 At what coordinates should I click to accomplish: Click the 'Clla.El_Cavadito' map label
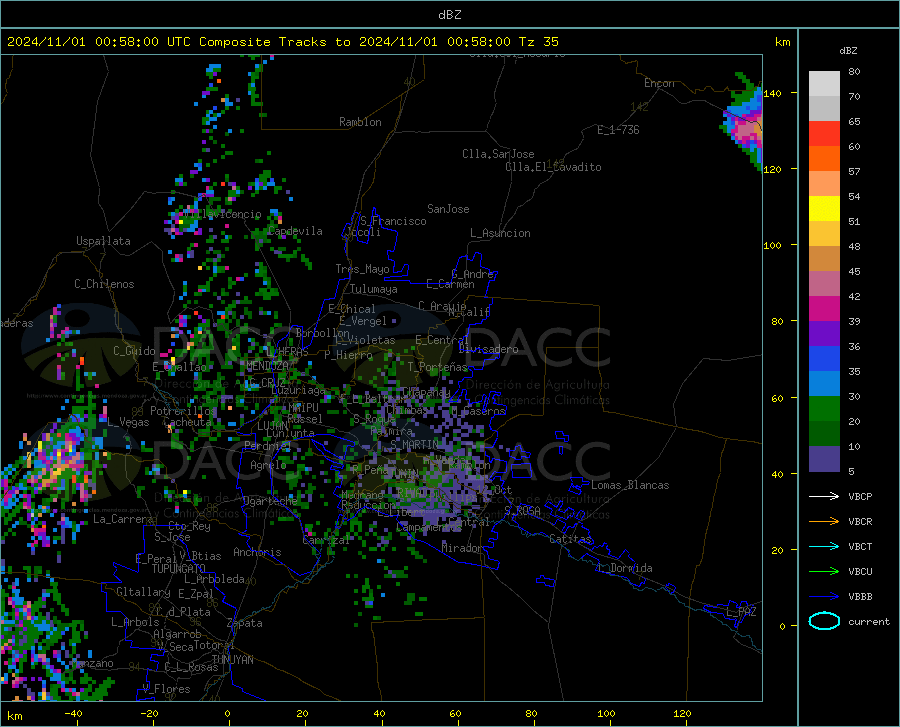coord(553,167)
